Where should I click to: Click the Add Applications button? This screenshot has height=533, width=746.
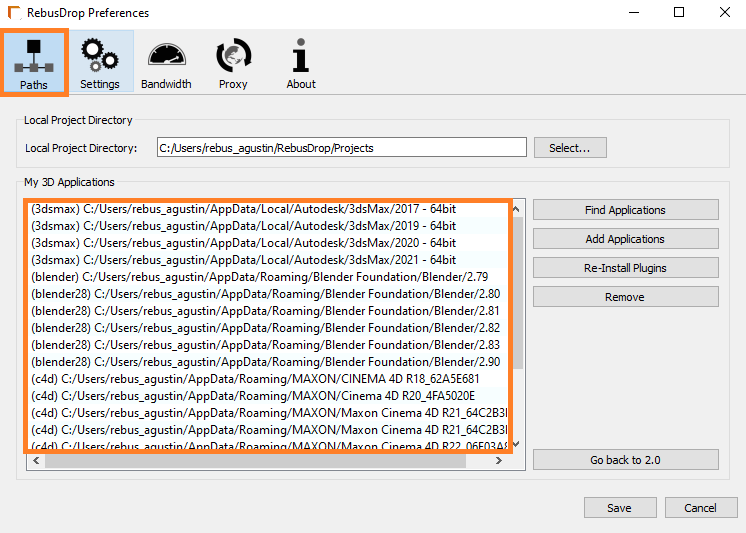625,239
